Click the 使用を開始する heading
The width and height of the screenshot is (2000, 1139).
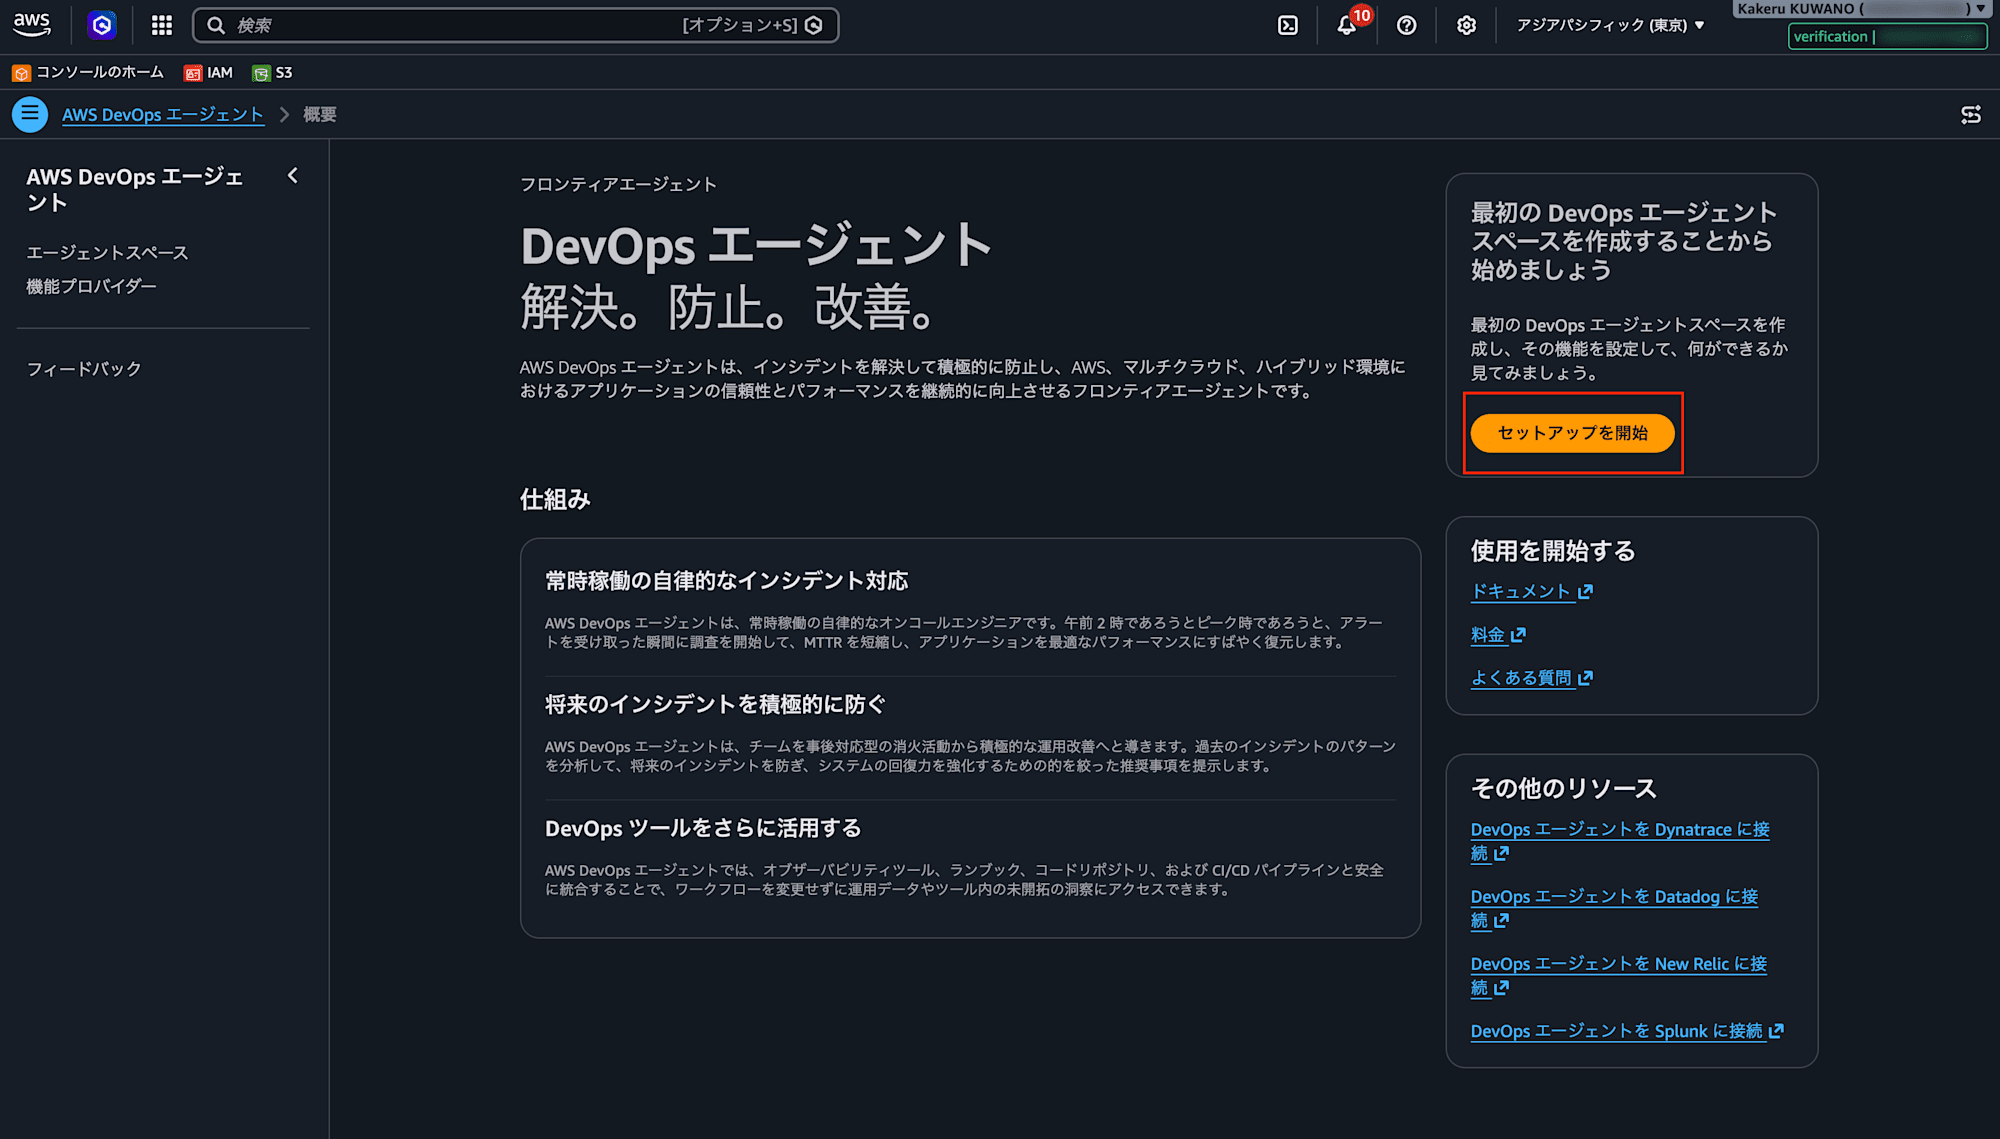[1553, 551]
